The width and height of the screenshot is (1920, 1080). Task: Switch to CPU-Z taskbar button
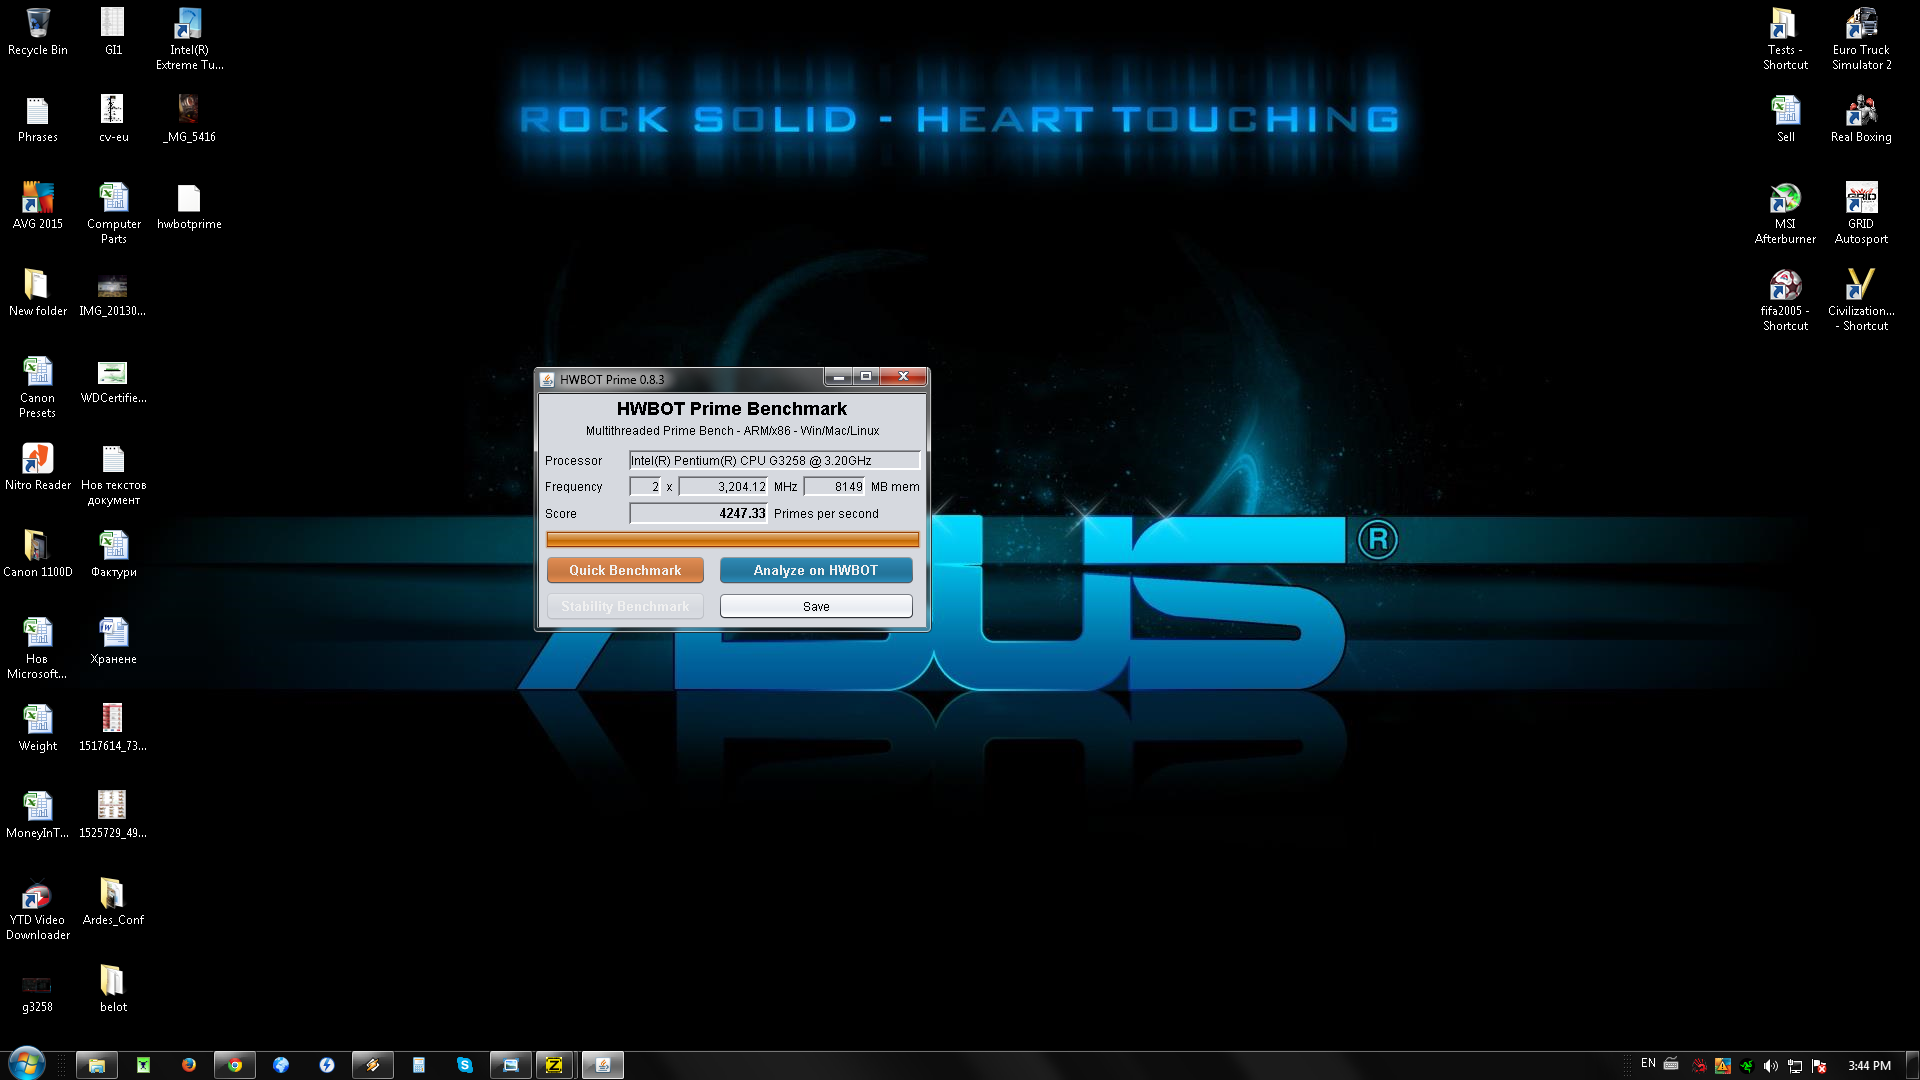(x=554, y=1065)
